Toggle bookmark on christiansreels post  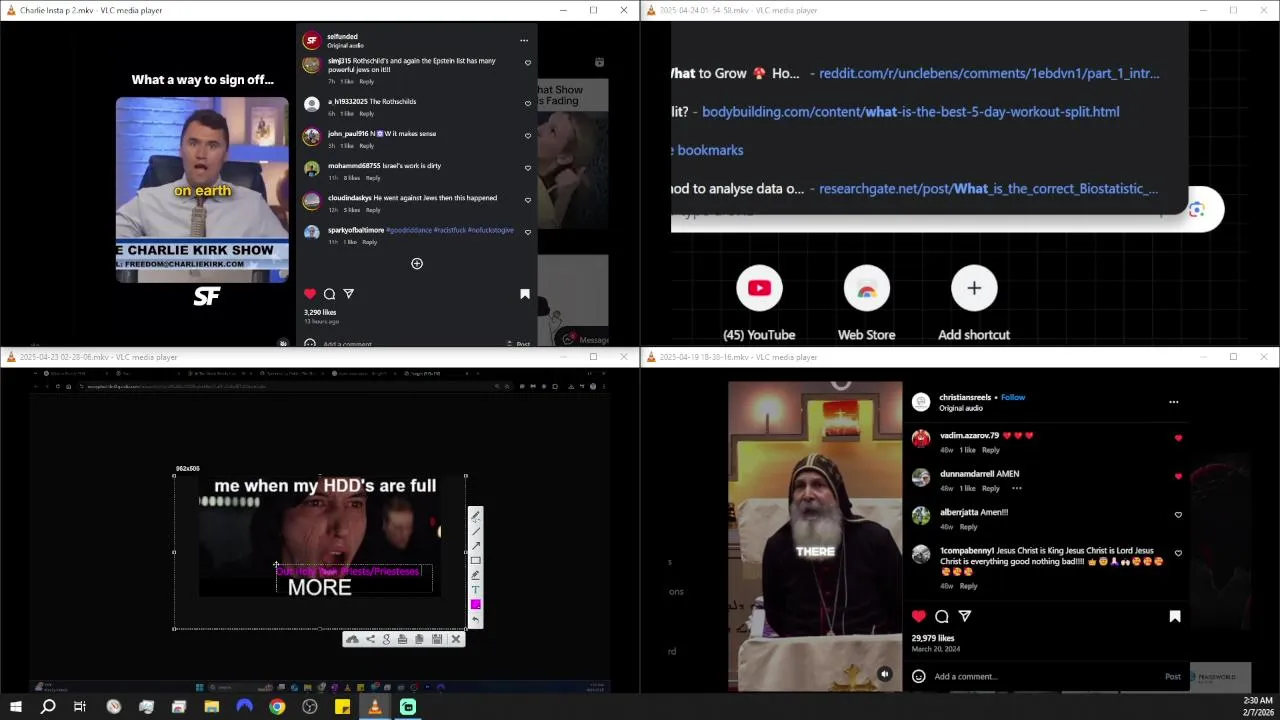(1175, 617)
